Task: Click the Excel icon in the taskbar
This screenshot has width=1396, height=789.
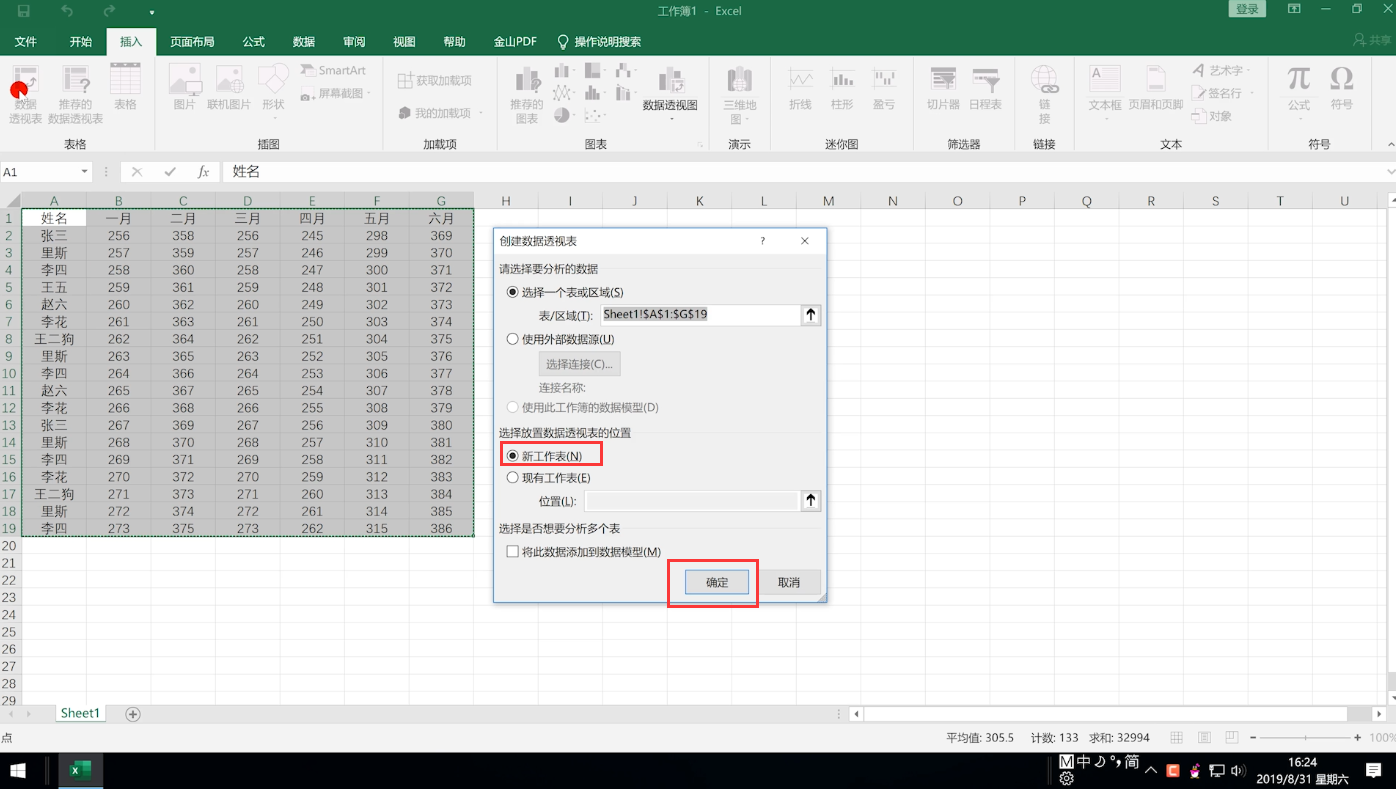Action: pyautogui.click(x=81, y=771)
